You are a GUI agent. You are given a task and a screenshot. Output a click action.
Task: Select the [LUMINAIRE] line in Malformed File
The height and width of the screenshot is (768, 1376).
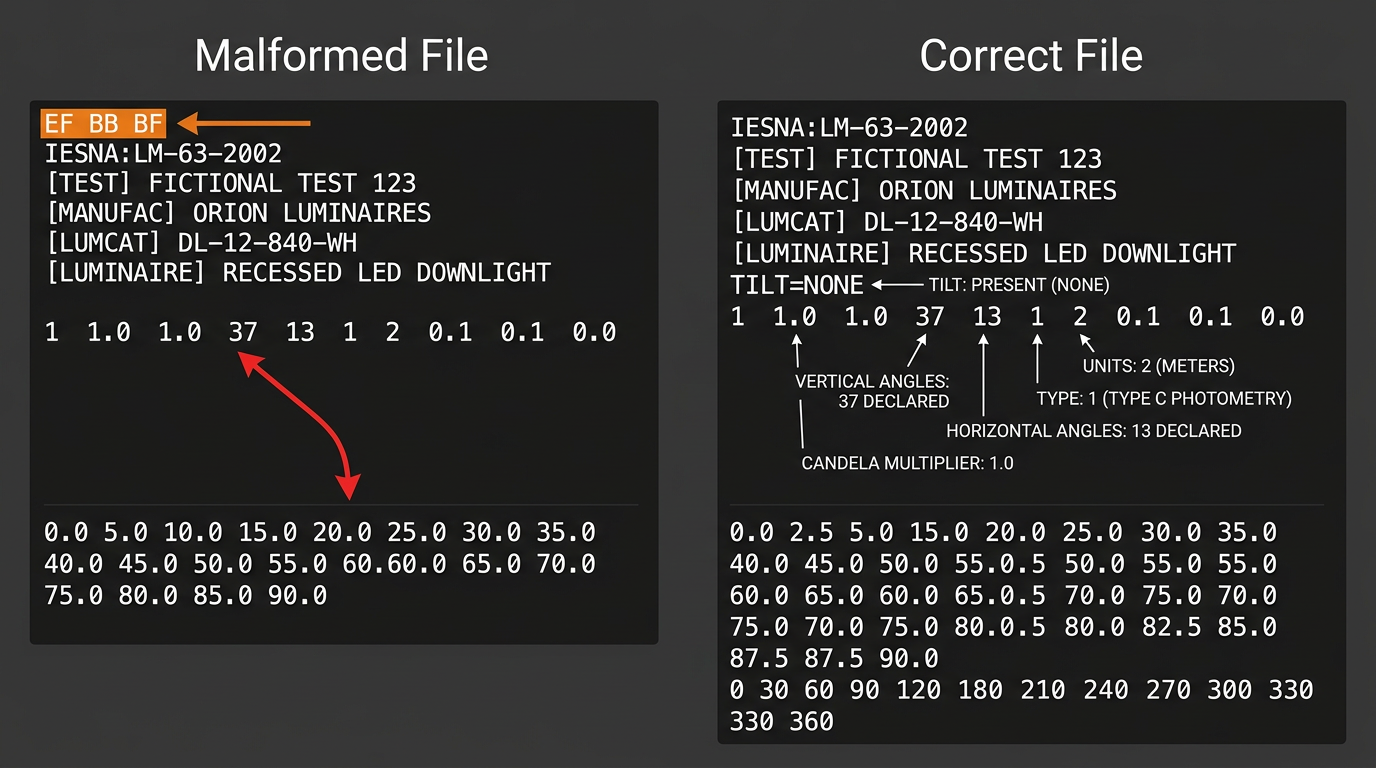tap(298, 273)
